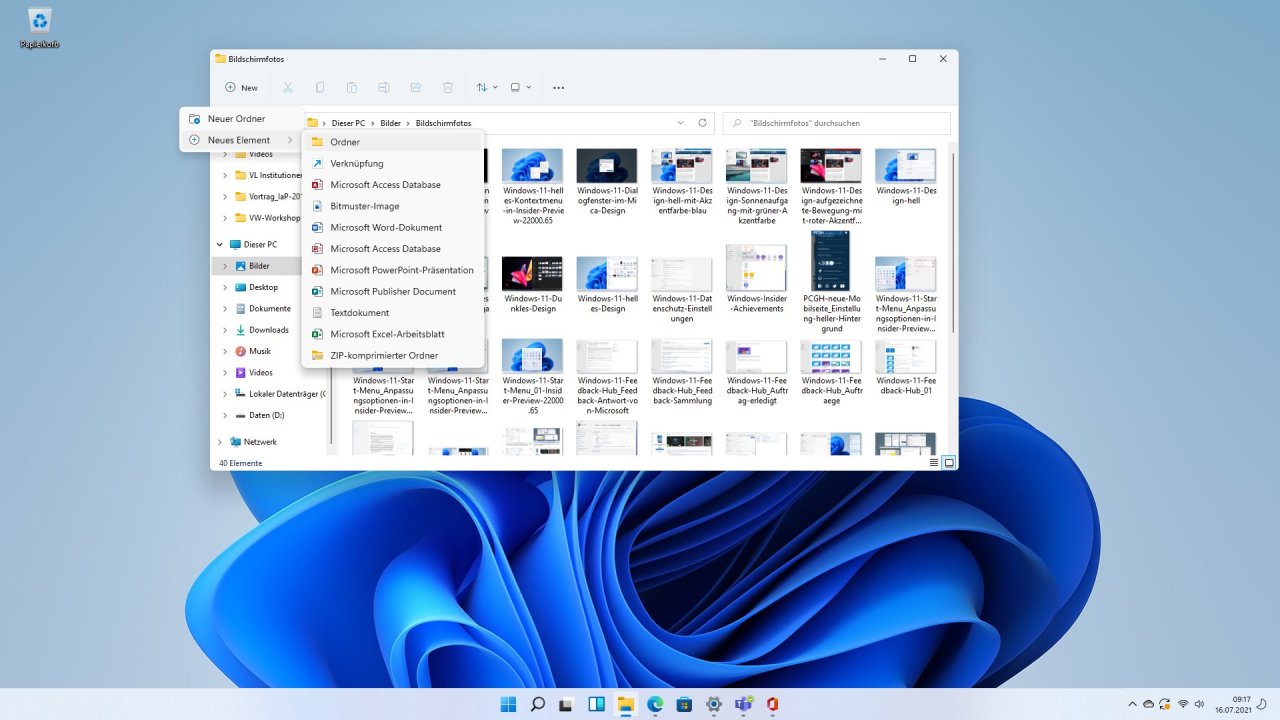Open the View layout dropdown

click(521, 88)
